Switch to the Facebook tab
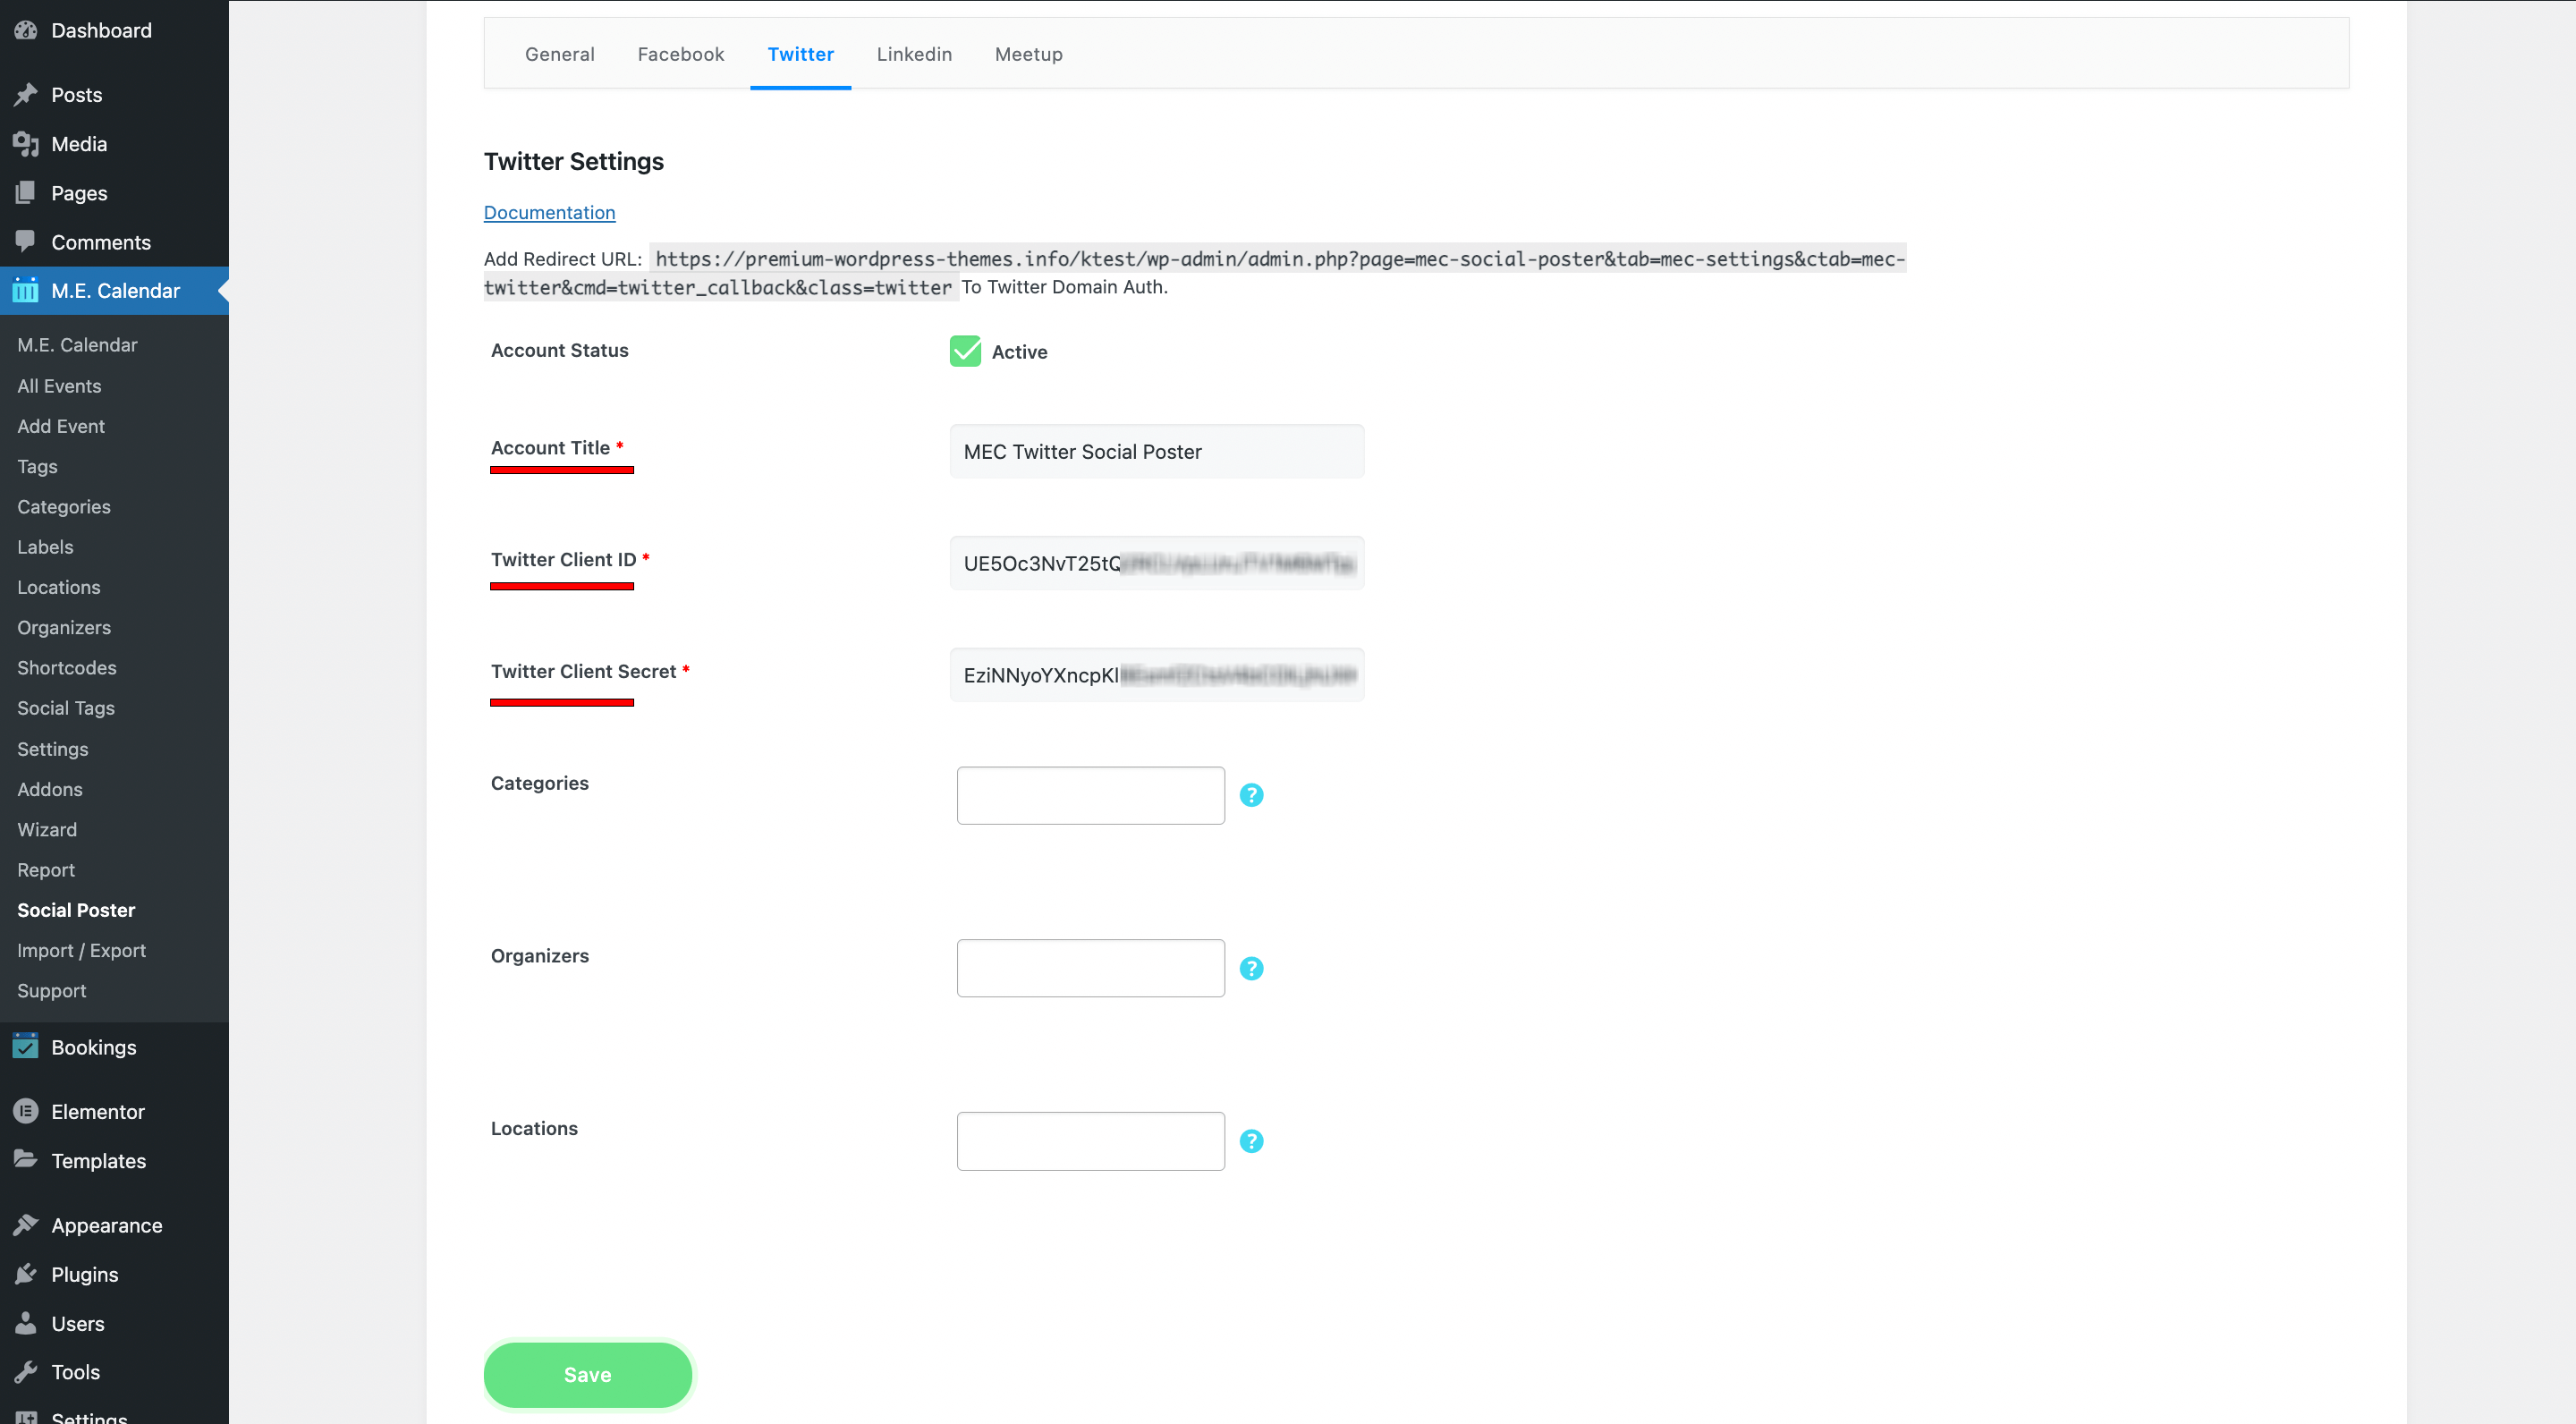The height and width of the screenshot is (1424, 2576). 680,54
